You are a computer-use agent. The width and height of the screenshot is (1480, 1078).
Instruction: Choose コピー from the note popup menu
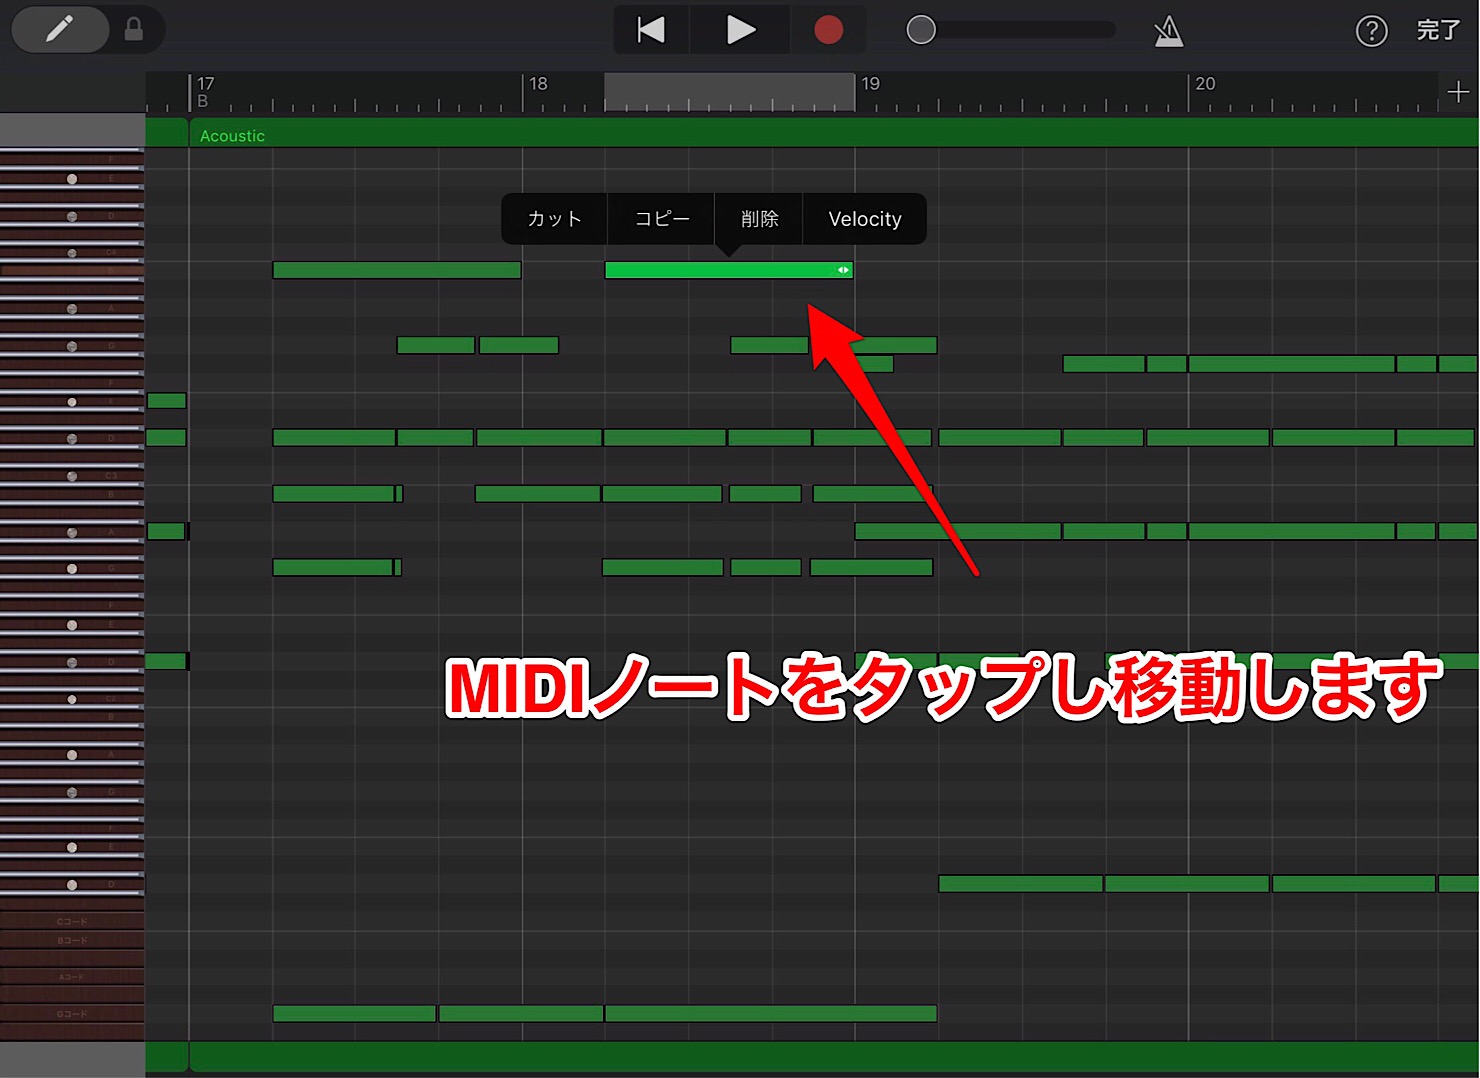pyautogui.click(x=662, y=219)
